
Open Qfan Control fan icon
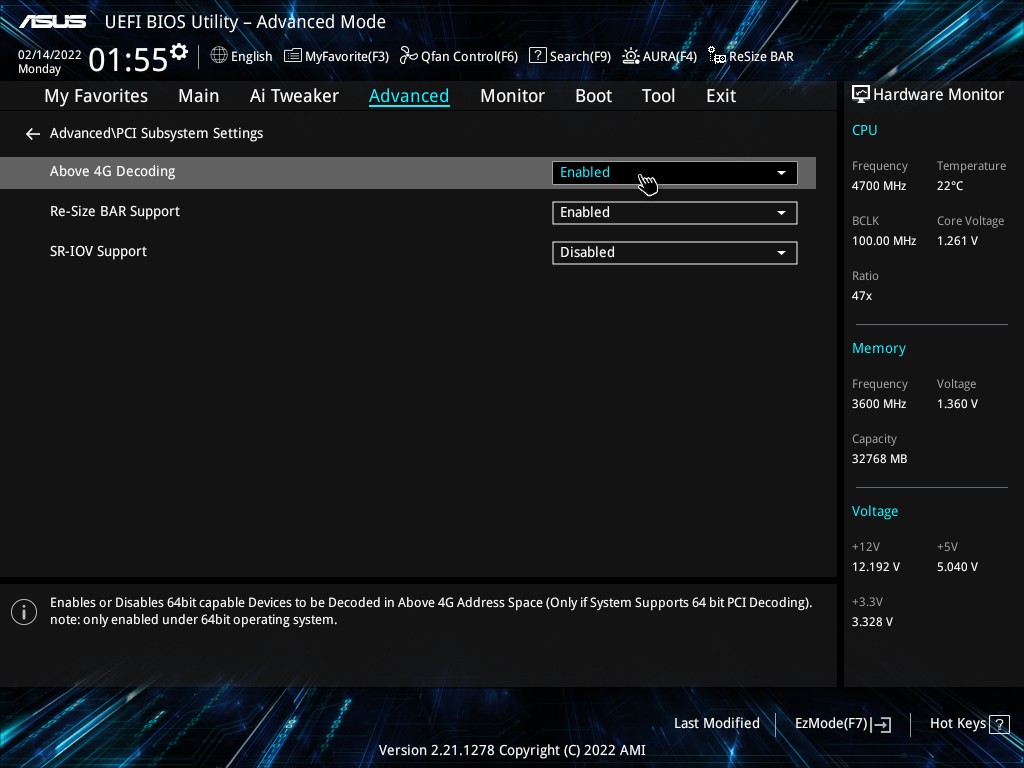click(x=408, y=56)
